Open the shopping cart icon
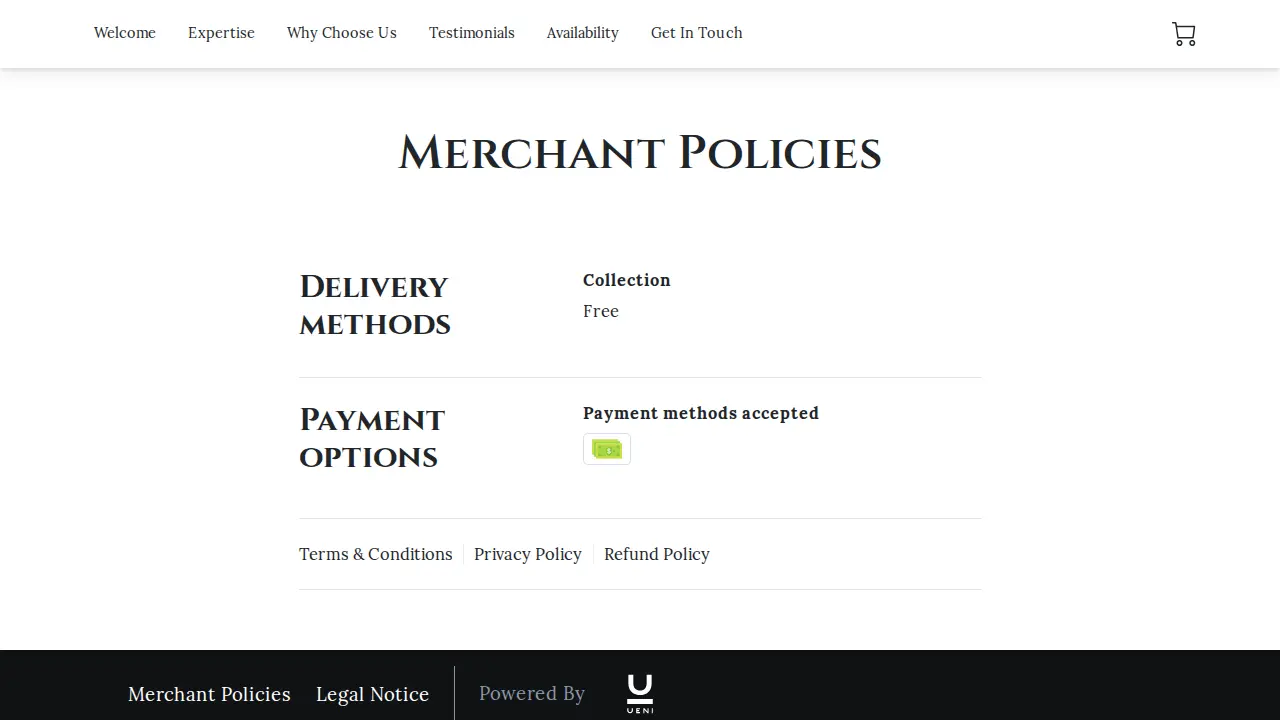The image size is (1280, 720). click(x=1184, y=34)
